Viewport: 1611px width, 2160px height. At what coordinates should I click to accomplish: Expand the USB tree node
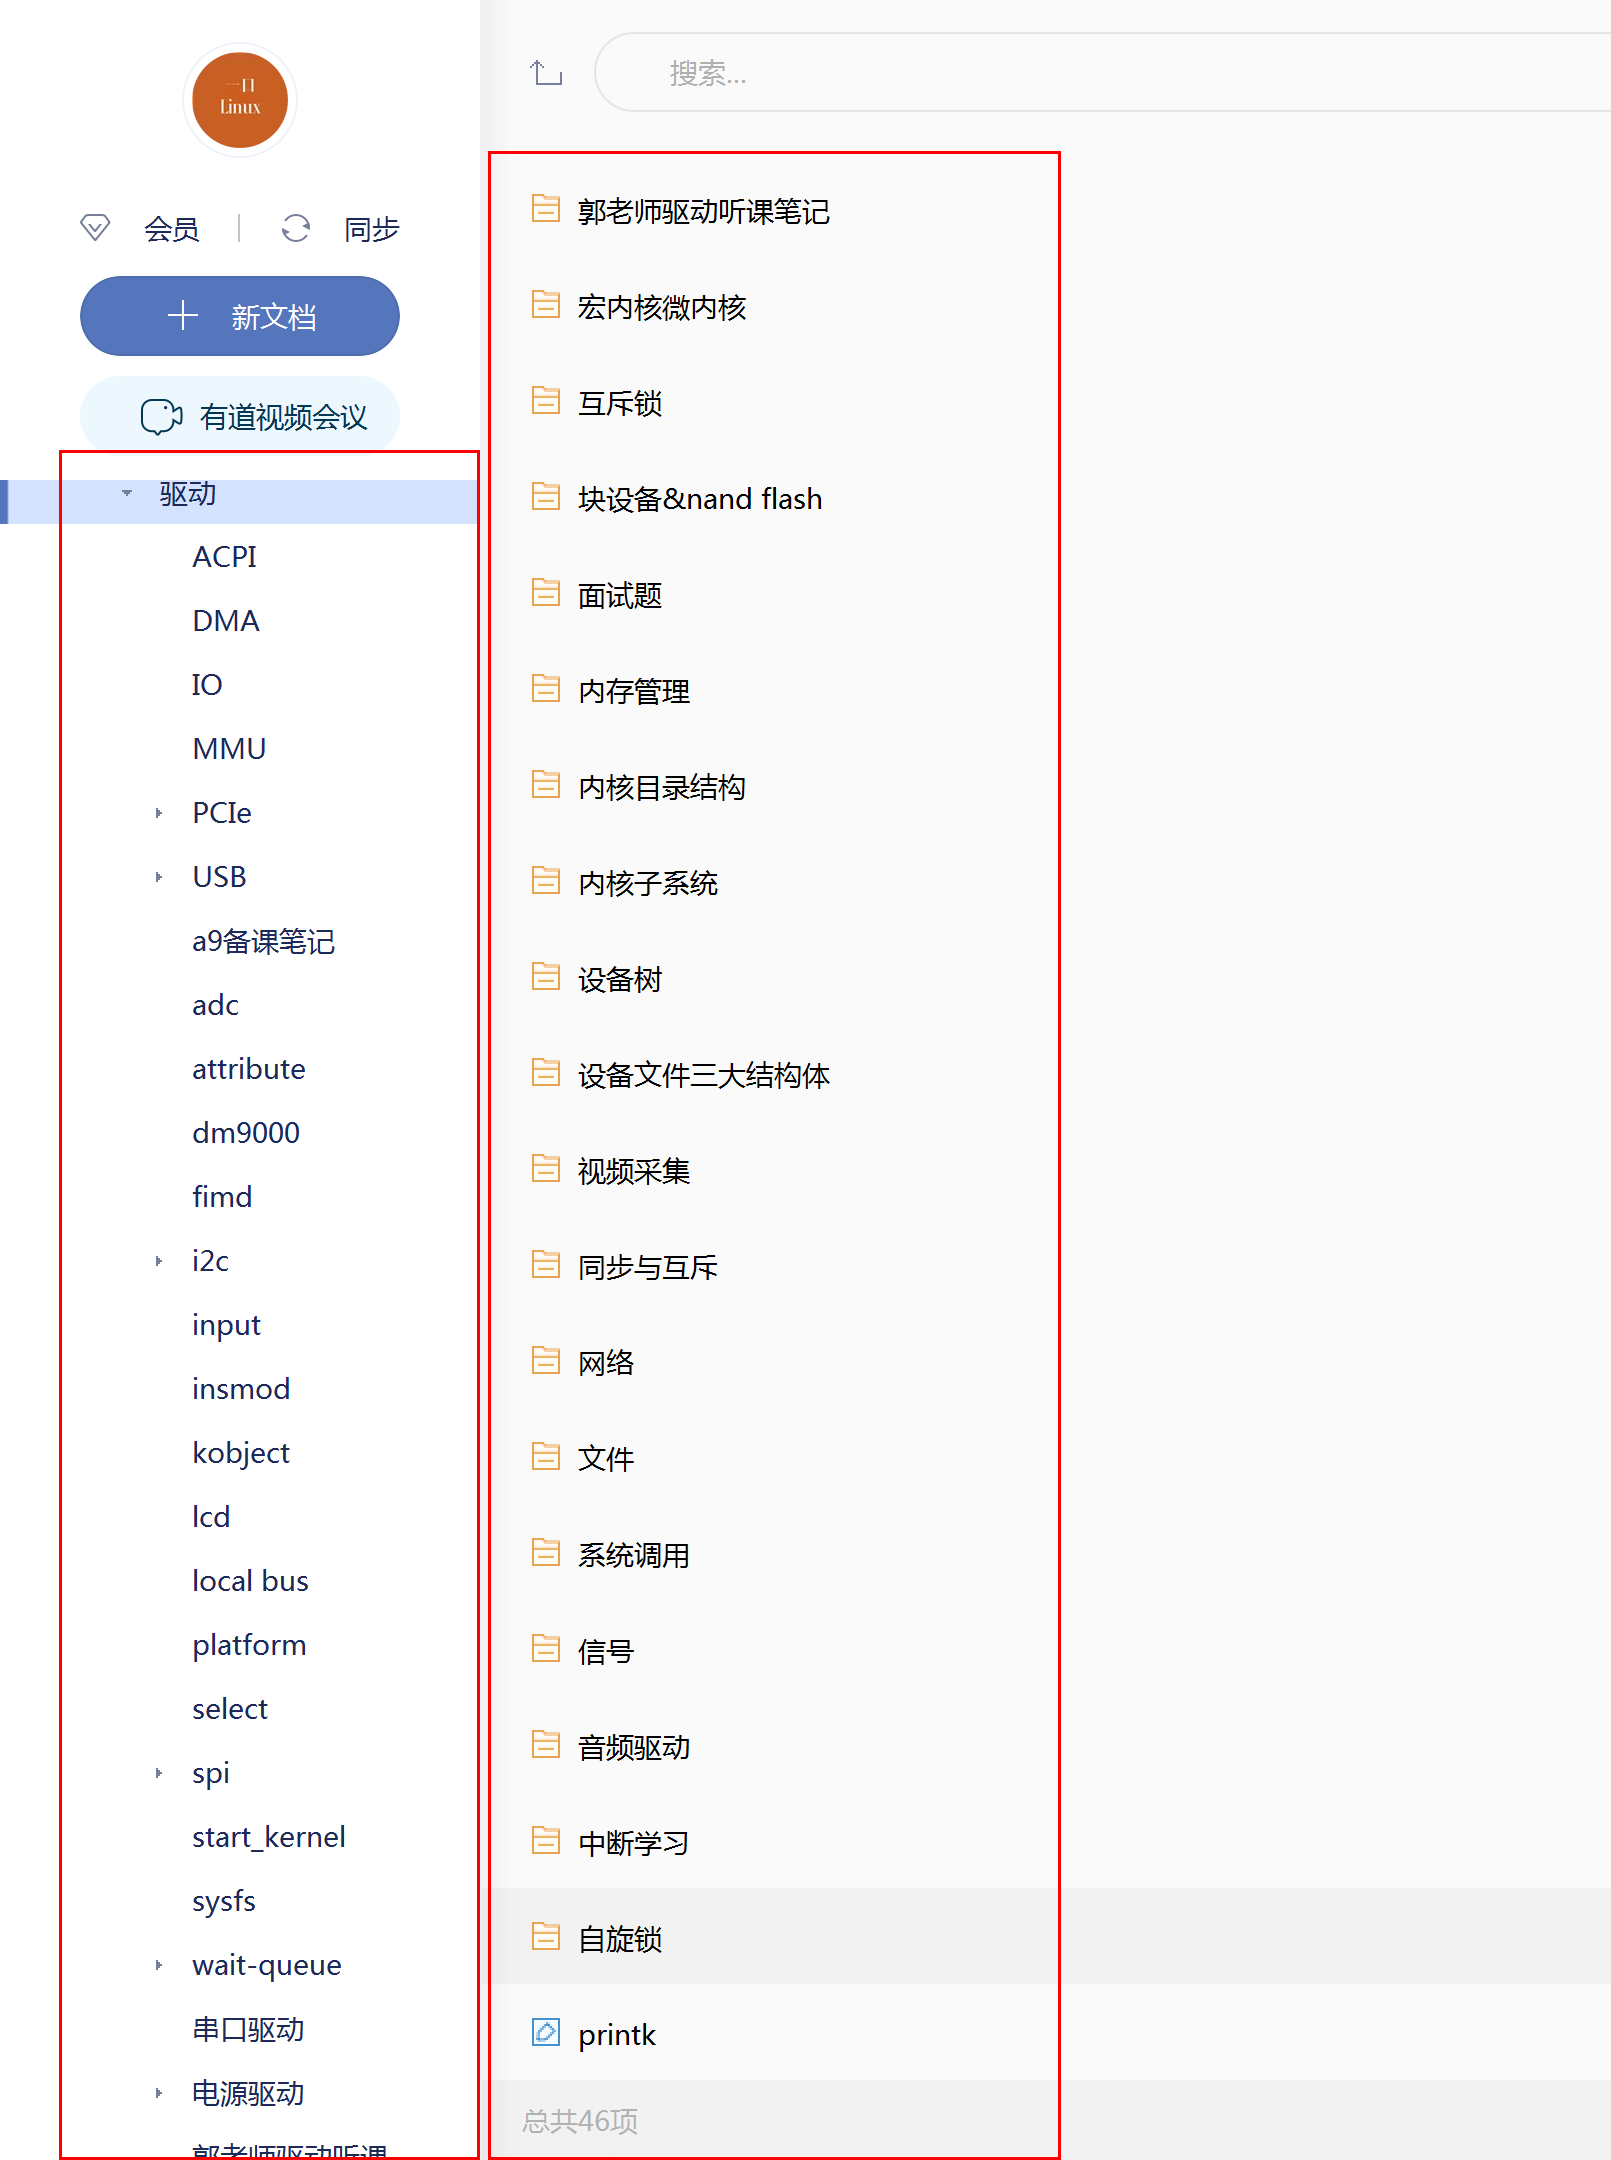[x=158, y=877]
